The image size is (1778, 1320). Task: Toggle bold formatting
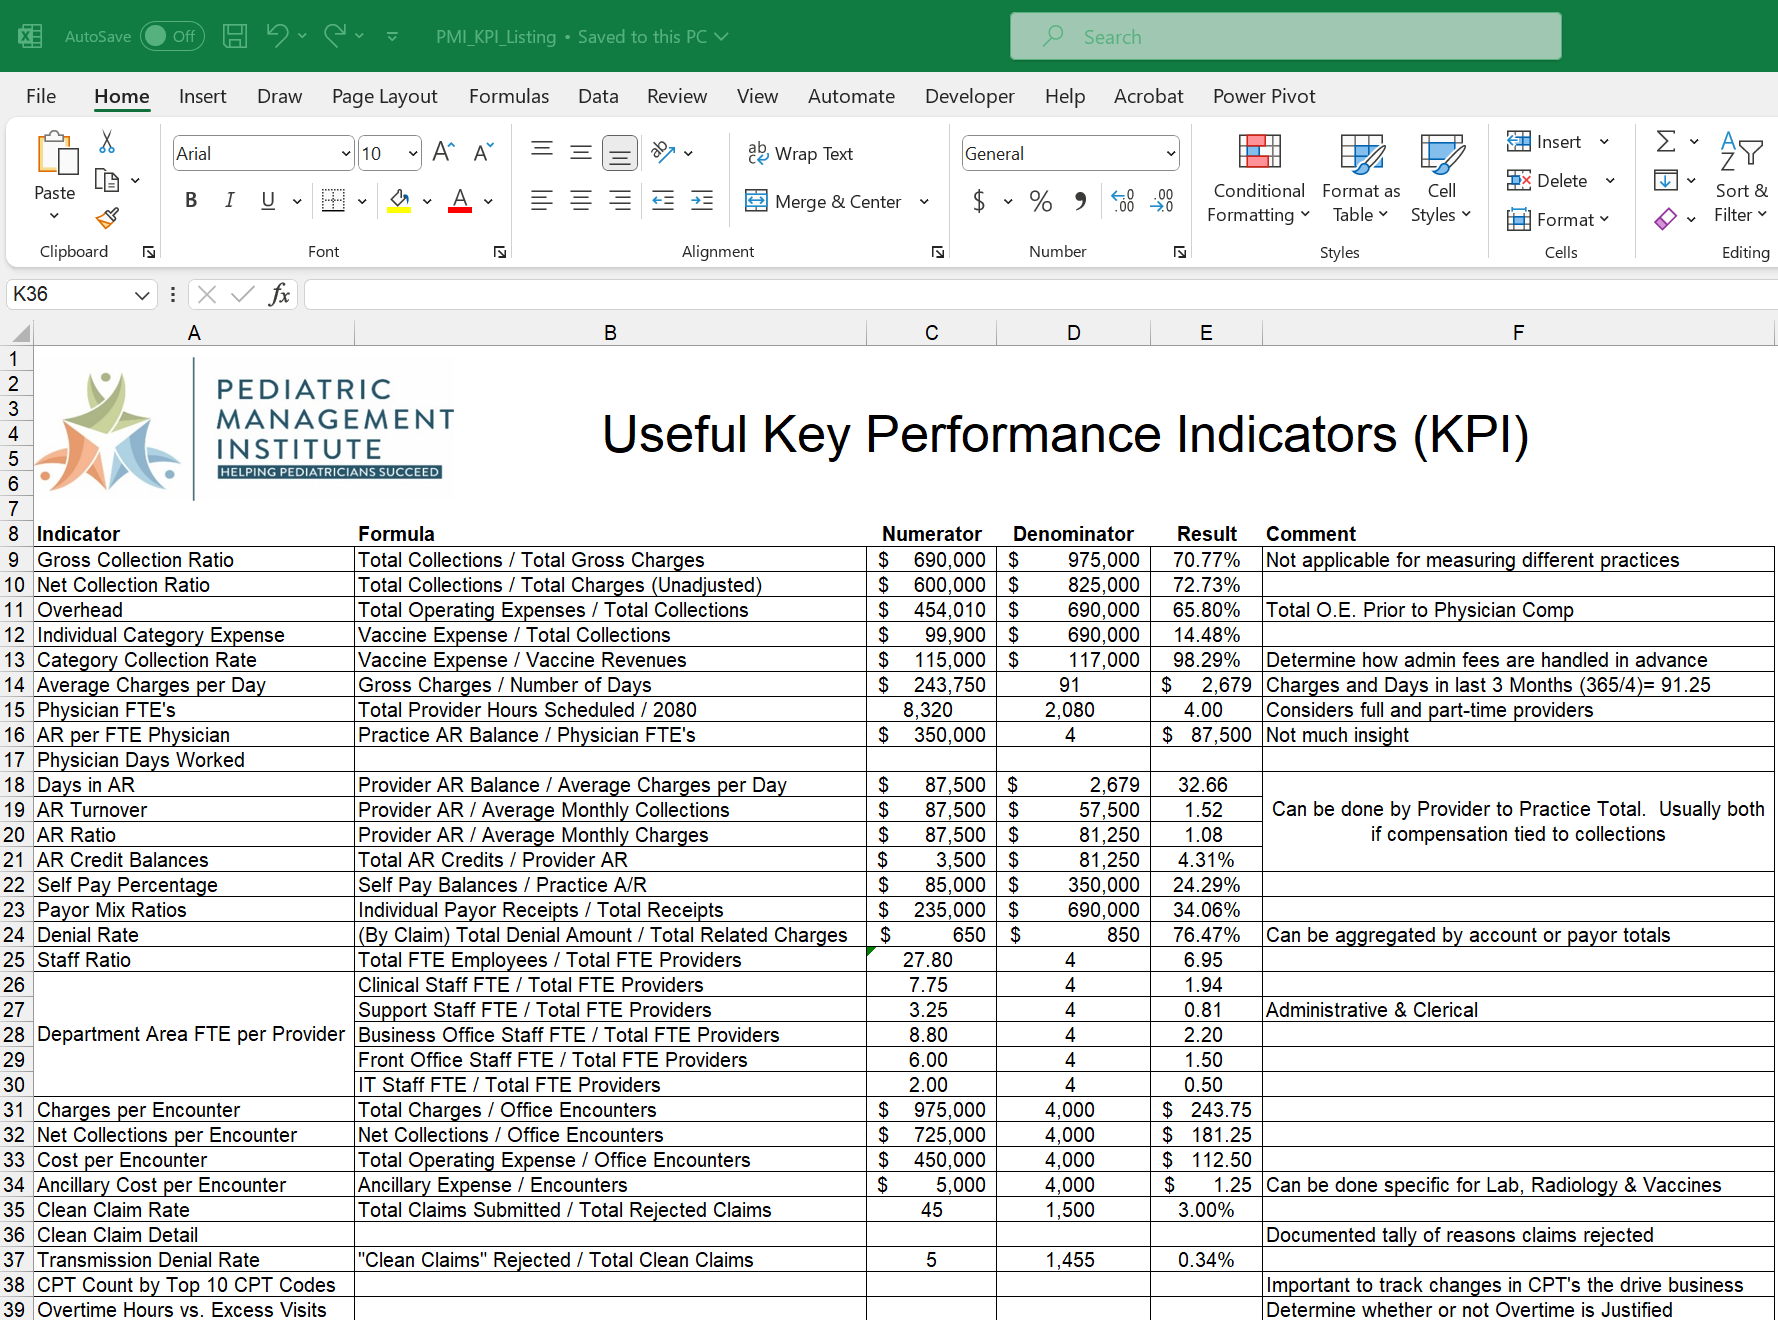(x=190, y=201)
